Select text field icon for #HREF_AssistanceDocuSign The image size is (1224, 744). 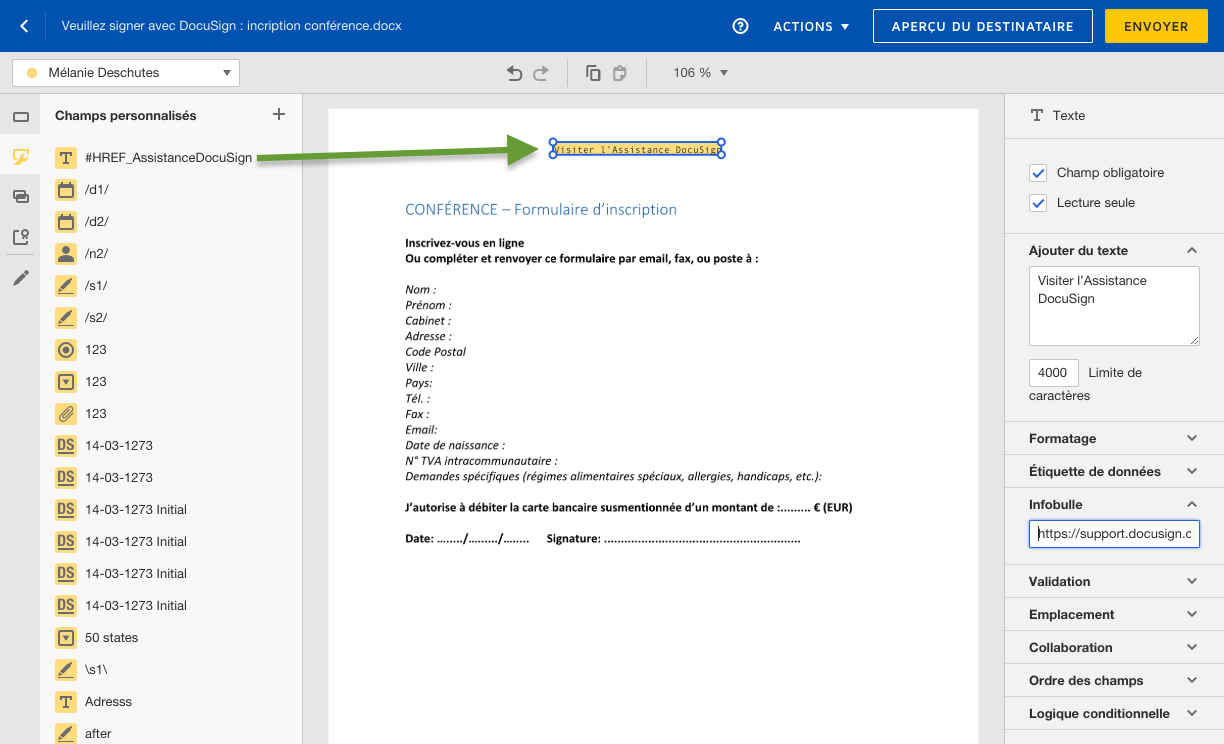click(x=66, y=158)
